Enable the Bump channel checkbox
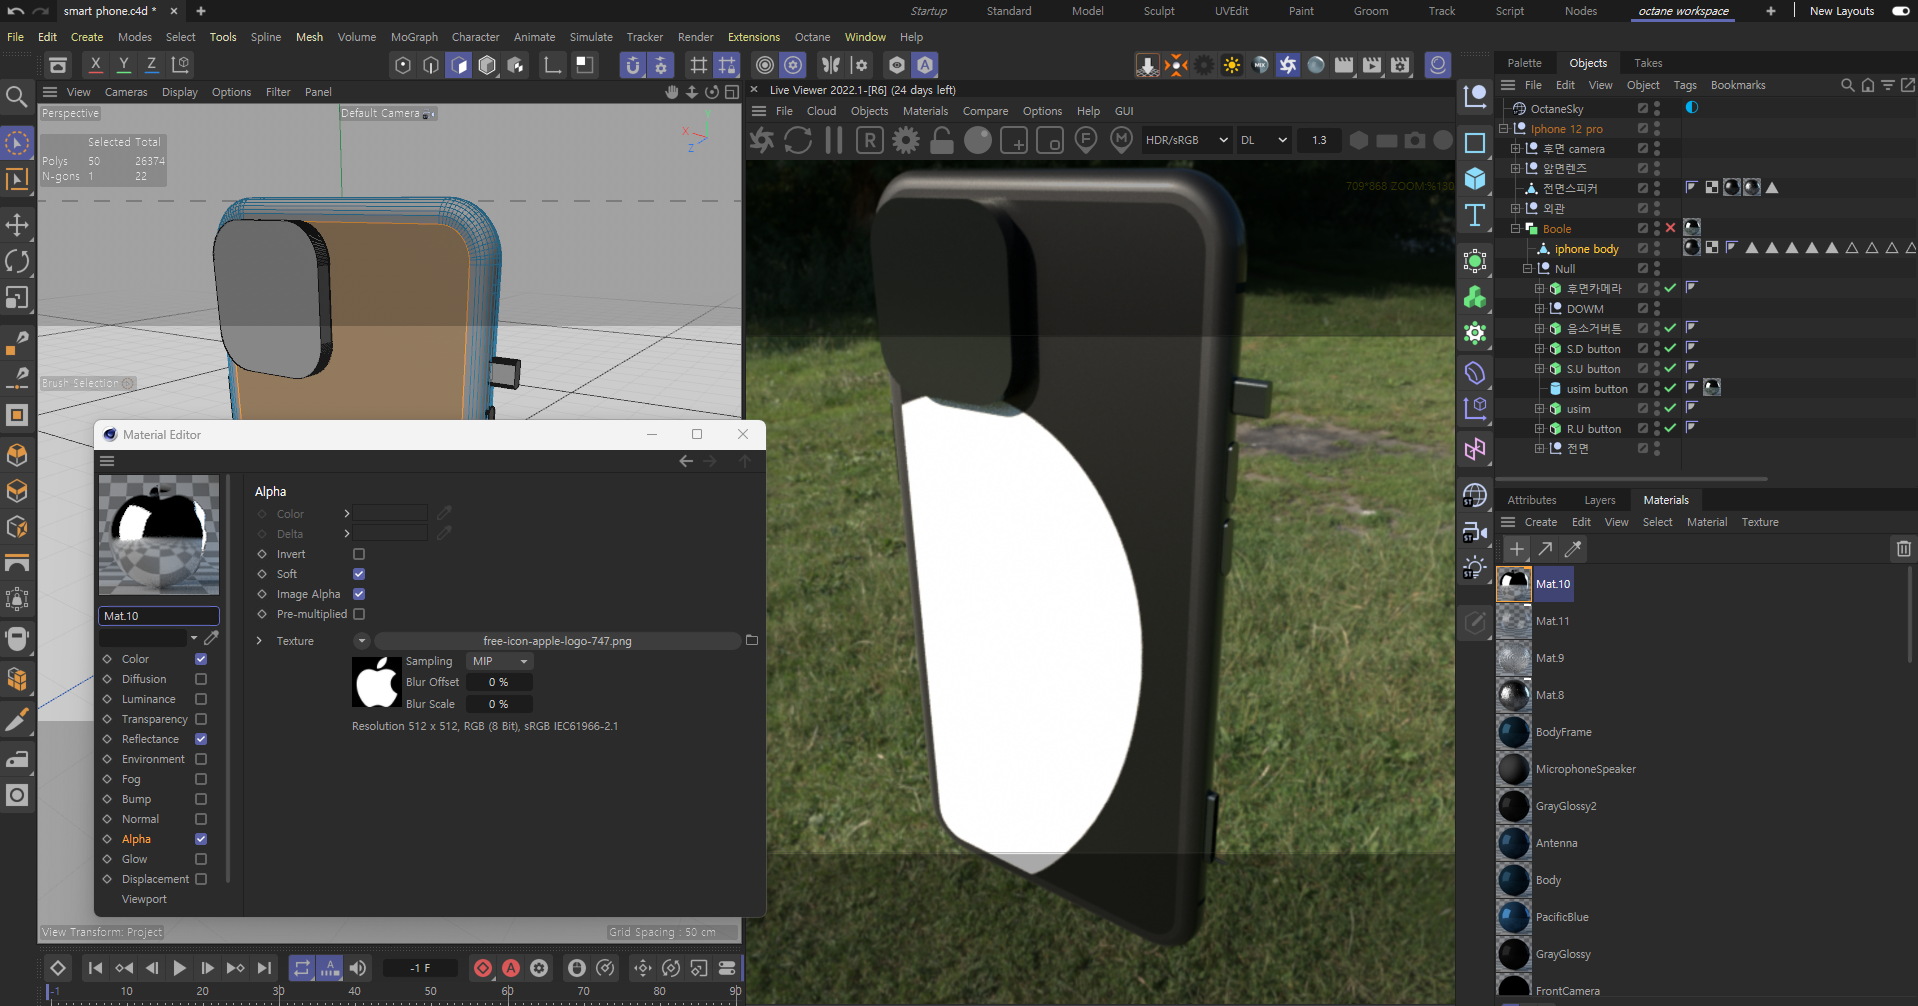 201,799
